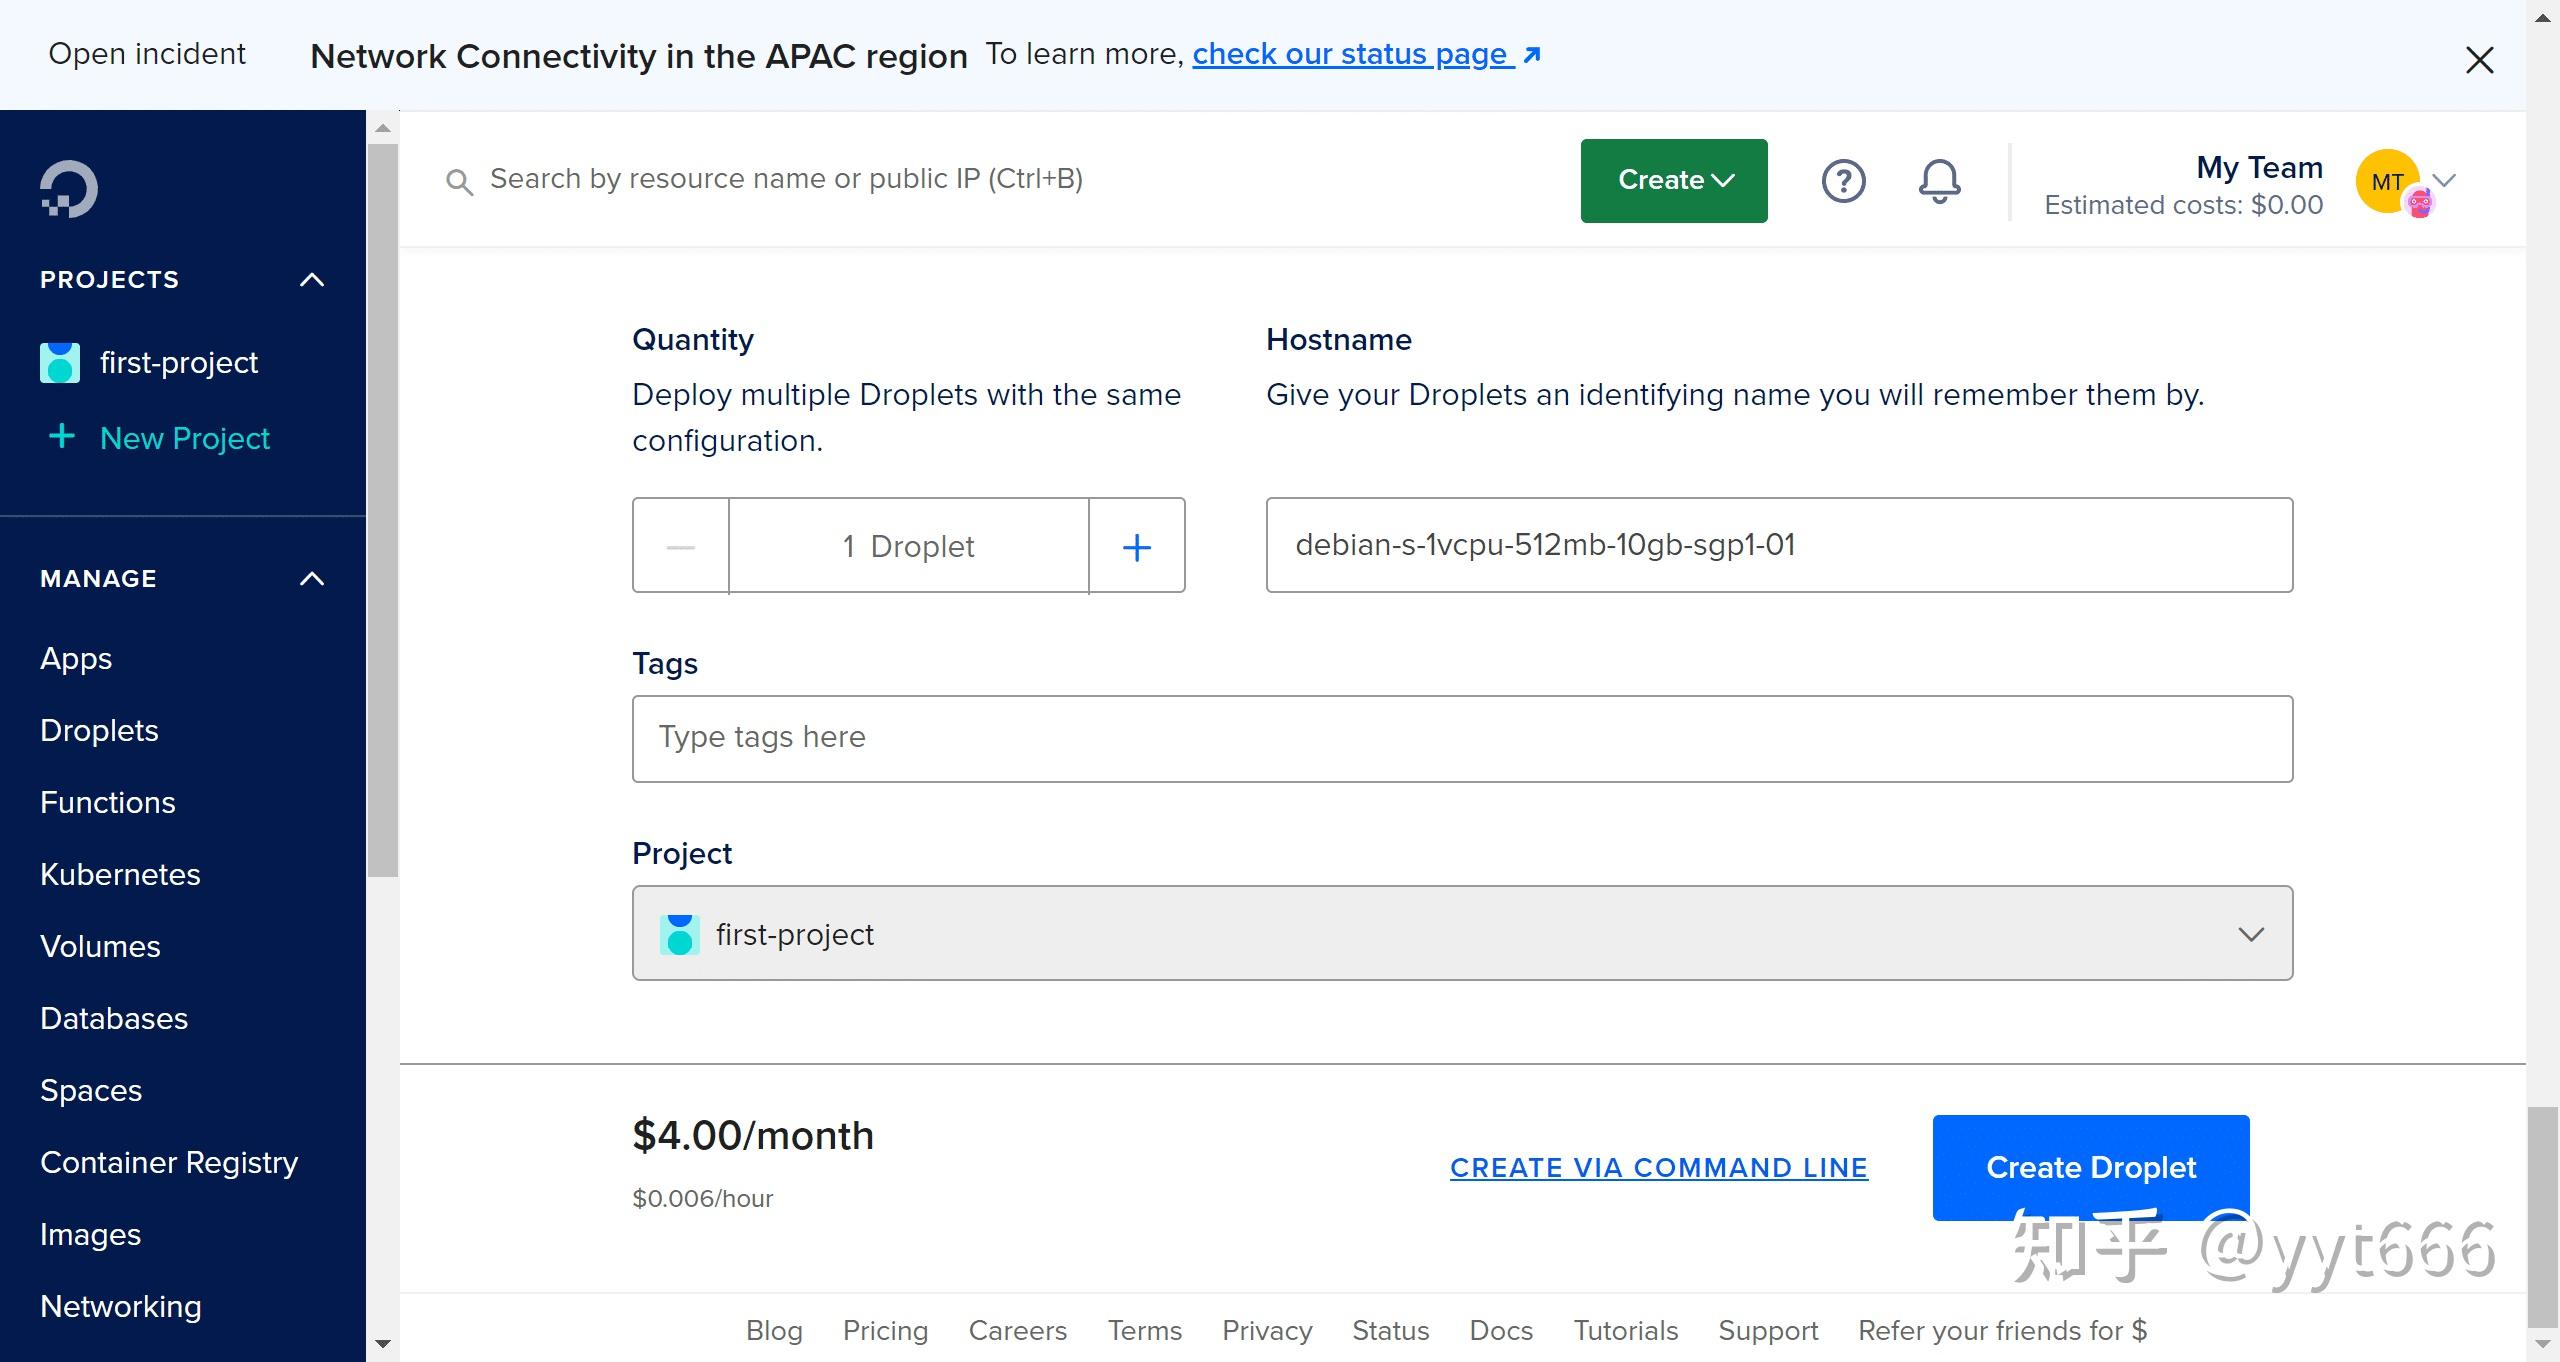The width and height of the screenshot is (2560, 1362).
Task: Click the Hostname input field
Action: point(1778,545)
